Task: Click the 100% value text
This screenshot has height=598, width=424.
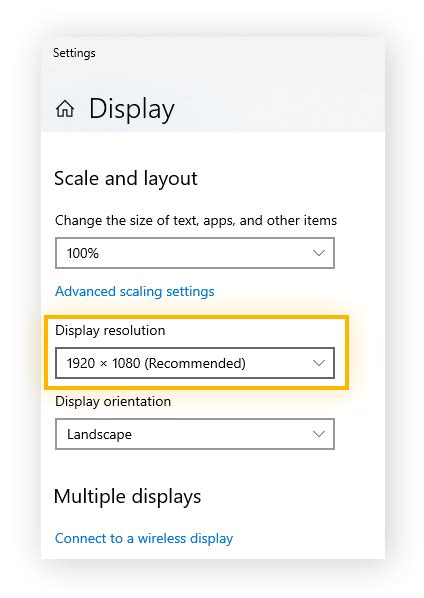Action: (83, 253)
